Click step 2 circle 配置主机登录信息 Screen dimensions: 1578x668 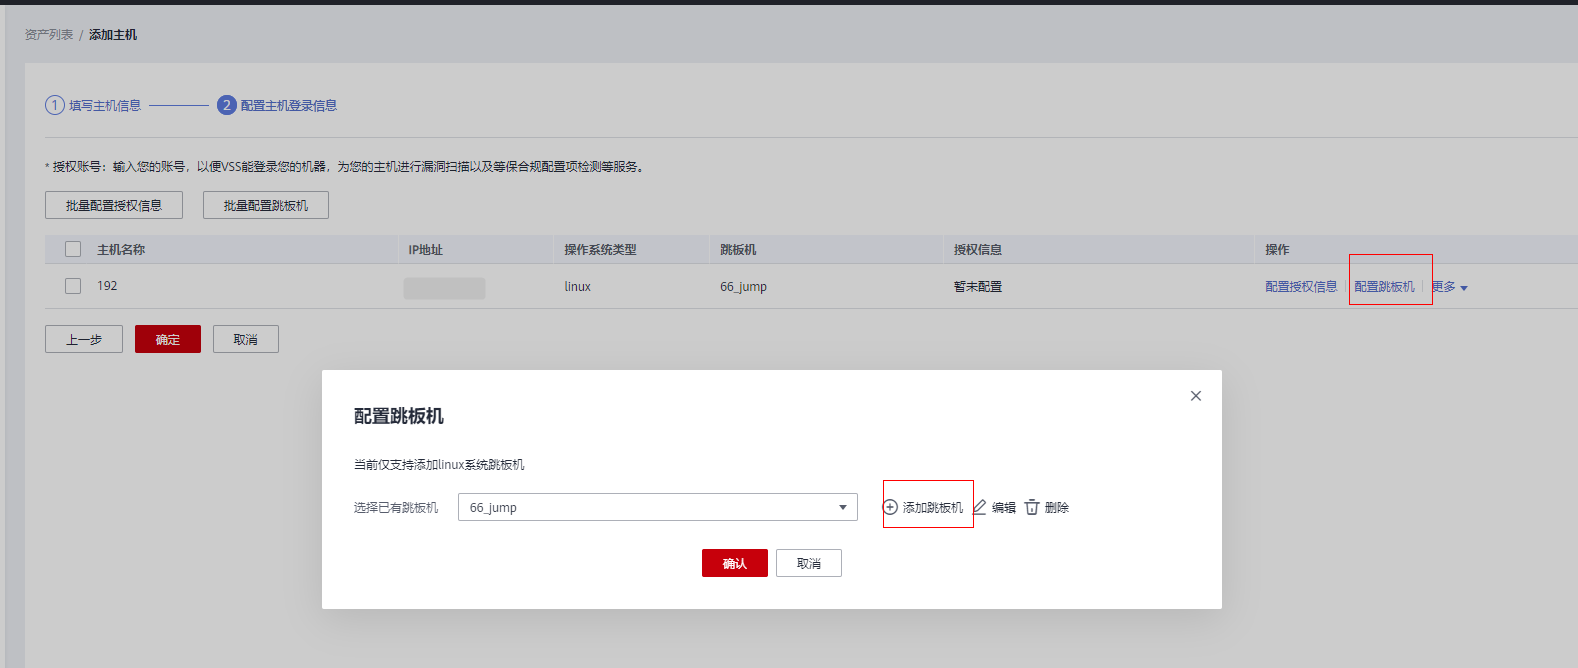(x=227, y=105)
